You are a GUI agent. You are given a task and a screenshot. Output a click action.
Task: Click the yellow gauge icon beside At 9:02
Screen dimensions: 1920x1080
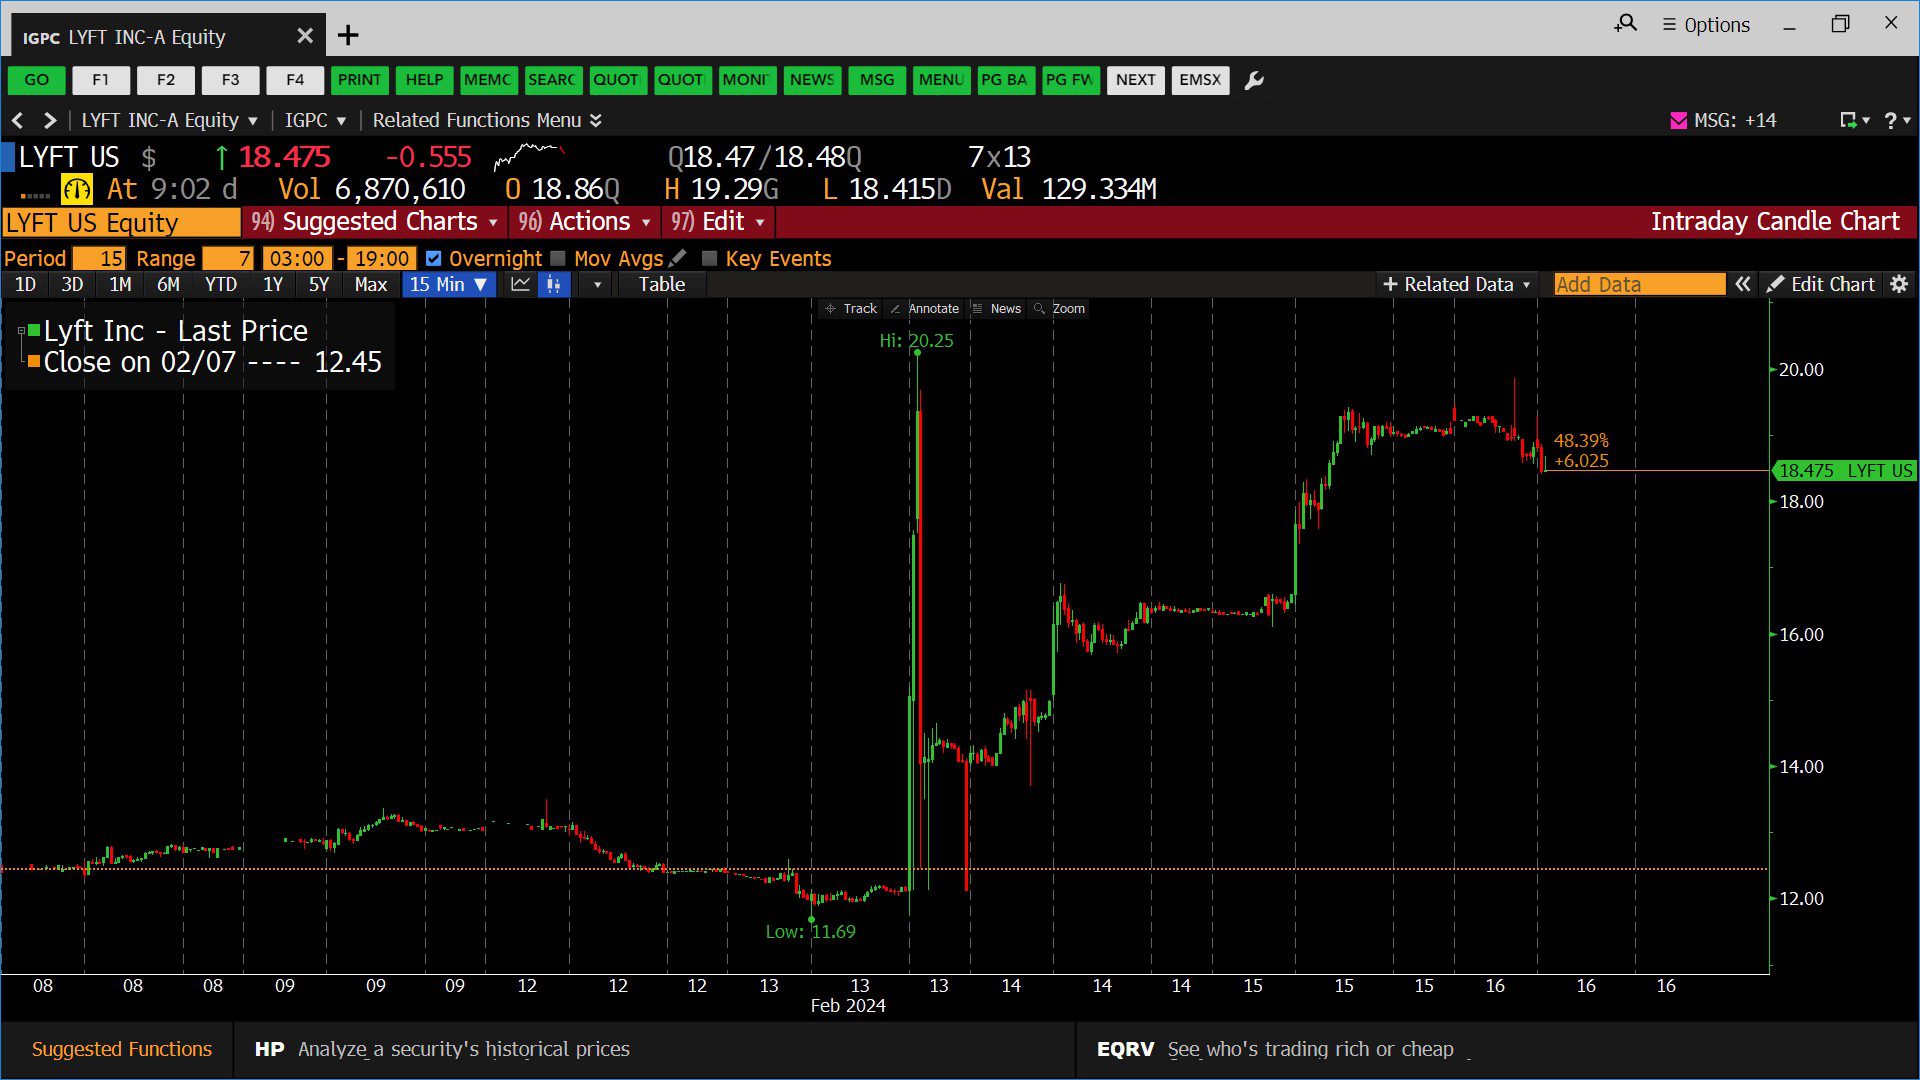[77, 189]
